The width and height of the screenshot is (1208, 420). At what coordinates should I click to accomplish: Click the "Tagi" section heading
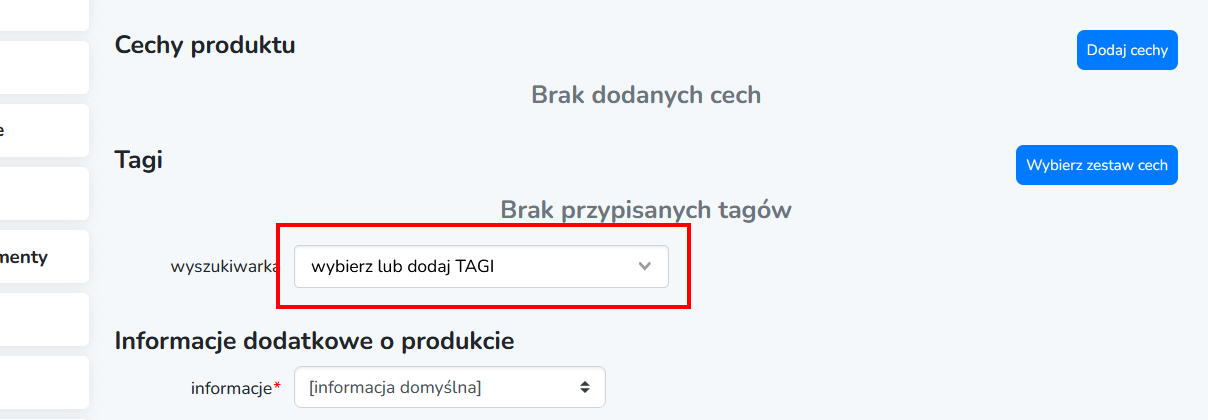[x=139, y=160]
